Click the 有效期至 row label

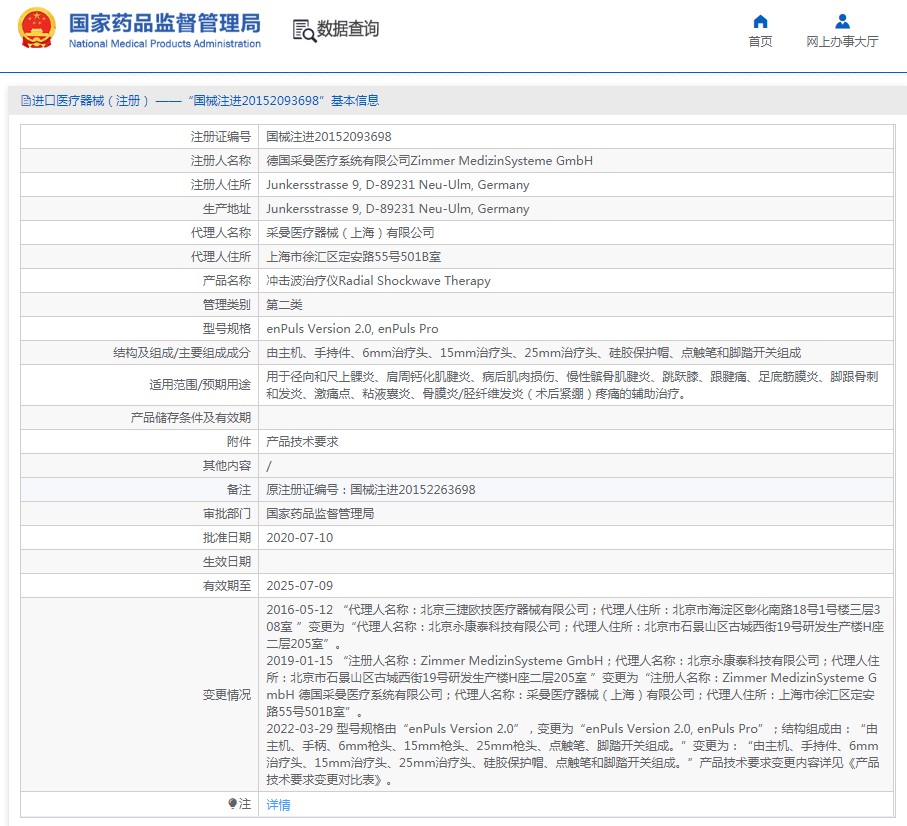(x=227, y=586)
